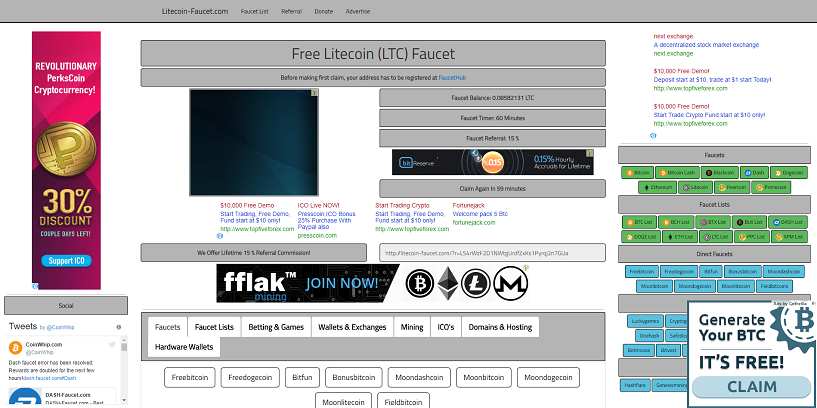Select the referral URL input field
This screenshot has width=817, height=408.
click(492, 253)
